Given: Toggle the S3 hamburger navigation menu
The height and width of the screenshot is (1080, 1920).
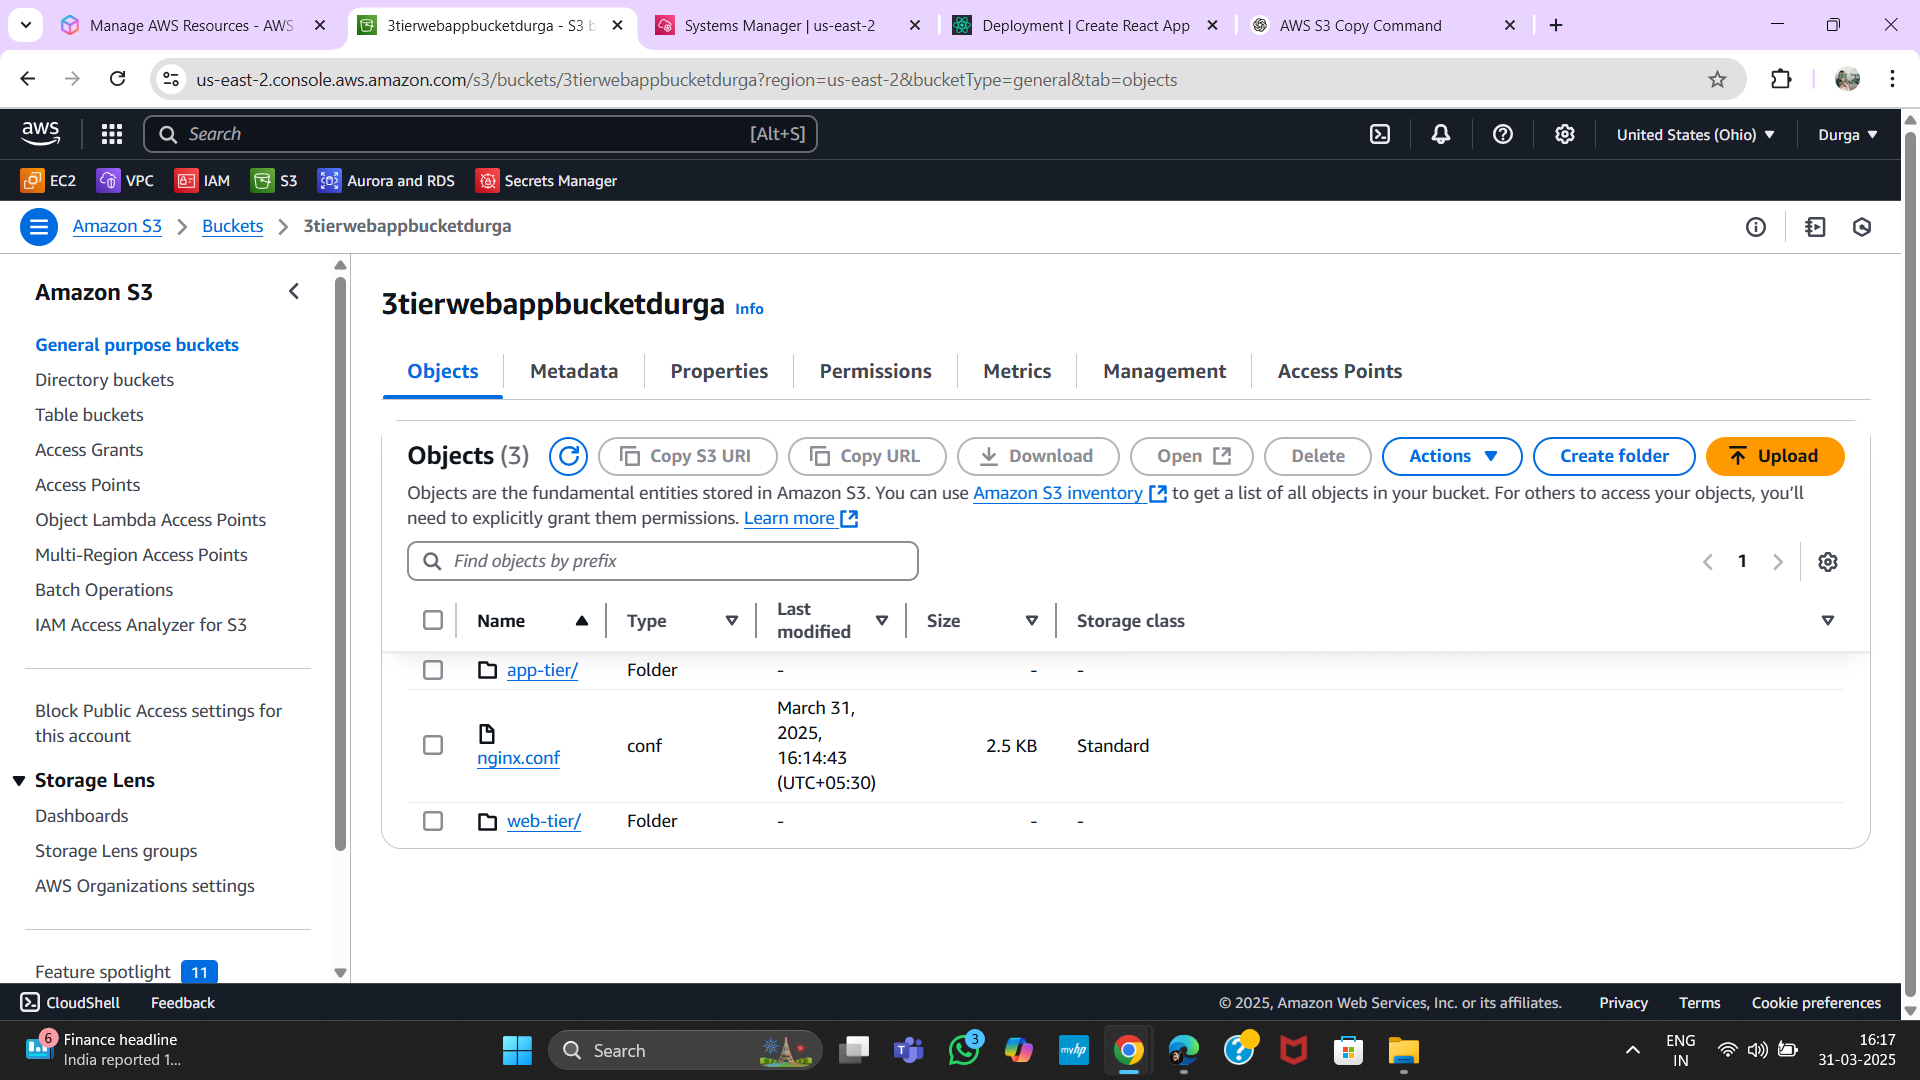Looking at the screenshot, I should pos(39,227).
